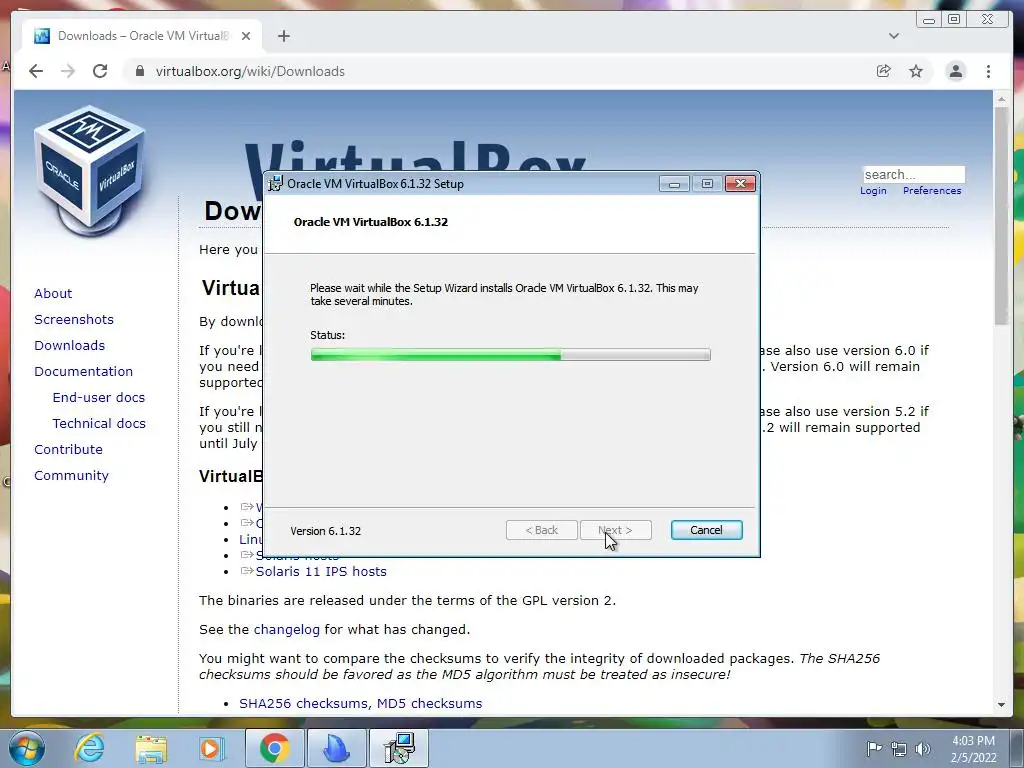Click the padlock site info icon
The width and height of the screenshot is (1024, 768).
139,71
